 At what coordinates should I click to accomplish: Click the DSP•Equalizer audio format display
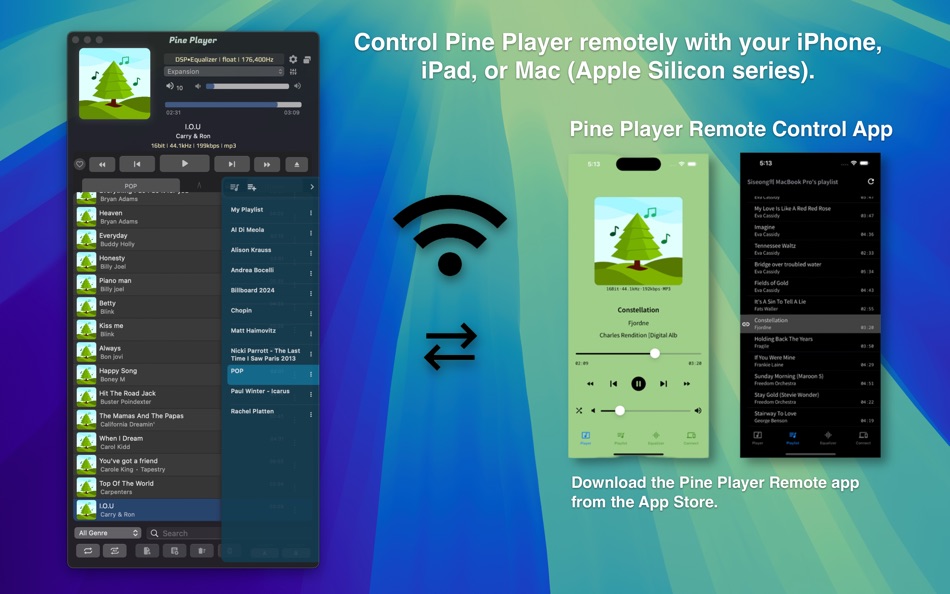click(224, 59)
